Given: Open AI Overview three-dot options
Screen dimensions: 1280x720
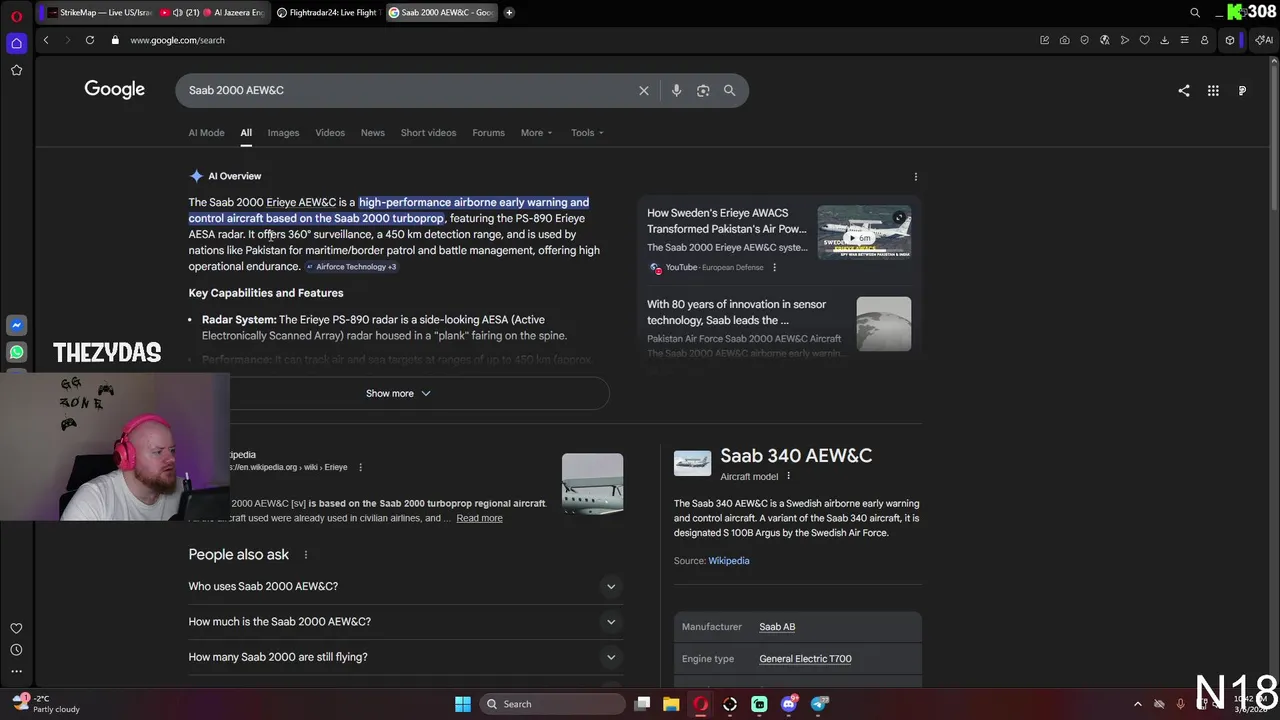Looking at the screenshot, I should [x=915, y=177].
